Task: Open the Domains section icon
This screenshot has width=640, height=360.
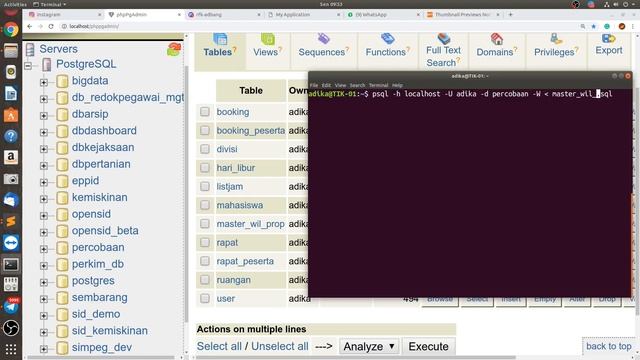Action: coord(497,39)
